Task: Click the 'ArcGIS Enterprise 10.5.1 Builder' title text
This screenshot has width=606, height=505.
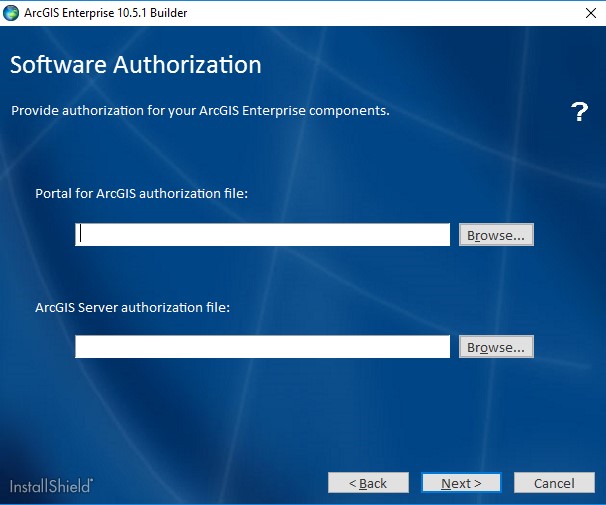Action: click(x=106, y=13)
